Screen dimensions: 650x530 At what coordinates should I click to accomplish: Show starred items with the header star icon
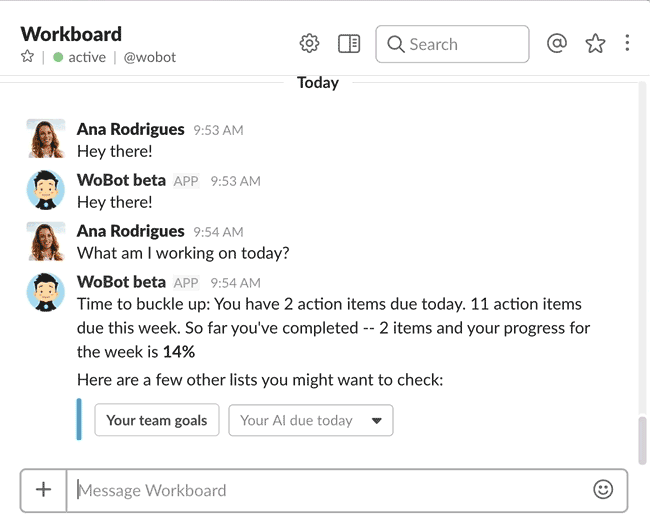click(x=595, y=44)
